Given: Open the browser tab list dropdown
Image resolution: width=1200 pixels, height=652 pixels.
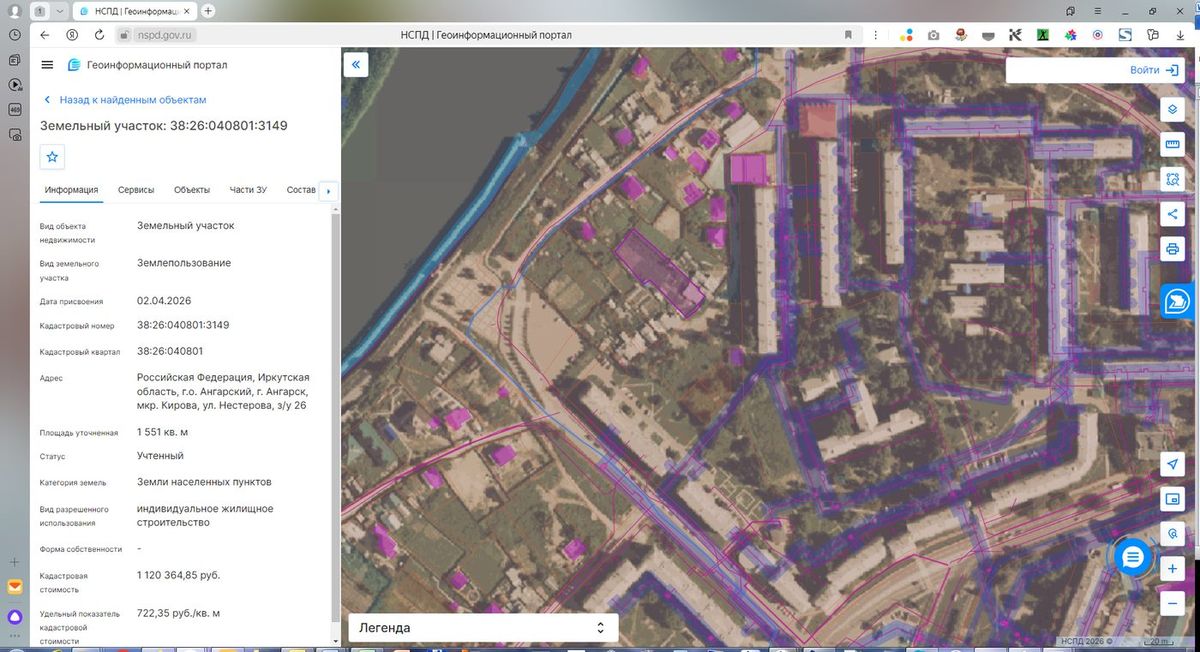Looking at the screenshot, I should (x=61, y=11).
